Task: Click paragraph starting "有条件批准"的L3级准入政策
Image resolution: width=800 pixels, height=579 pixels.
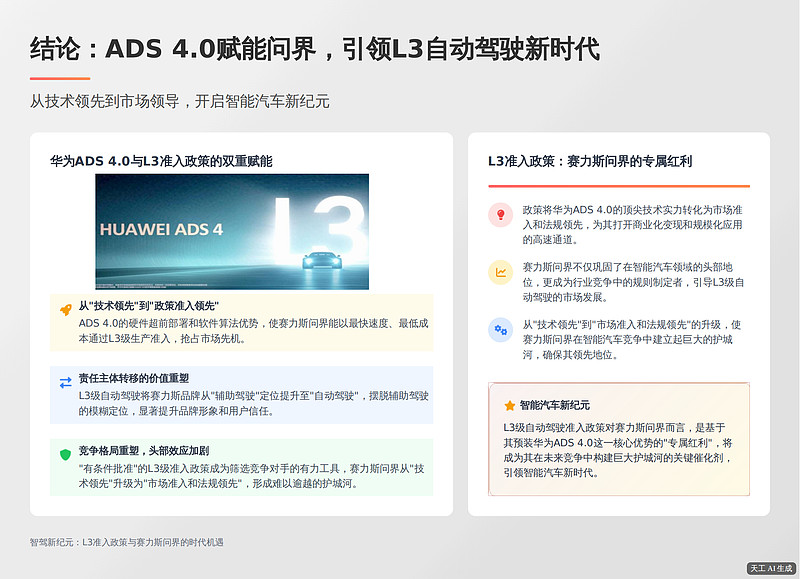Action: (x=252, y=476)
